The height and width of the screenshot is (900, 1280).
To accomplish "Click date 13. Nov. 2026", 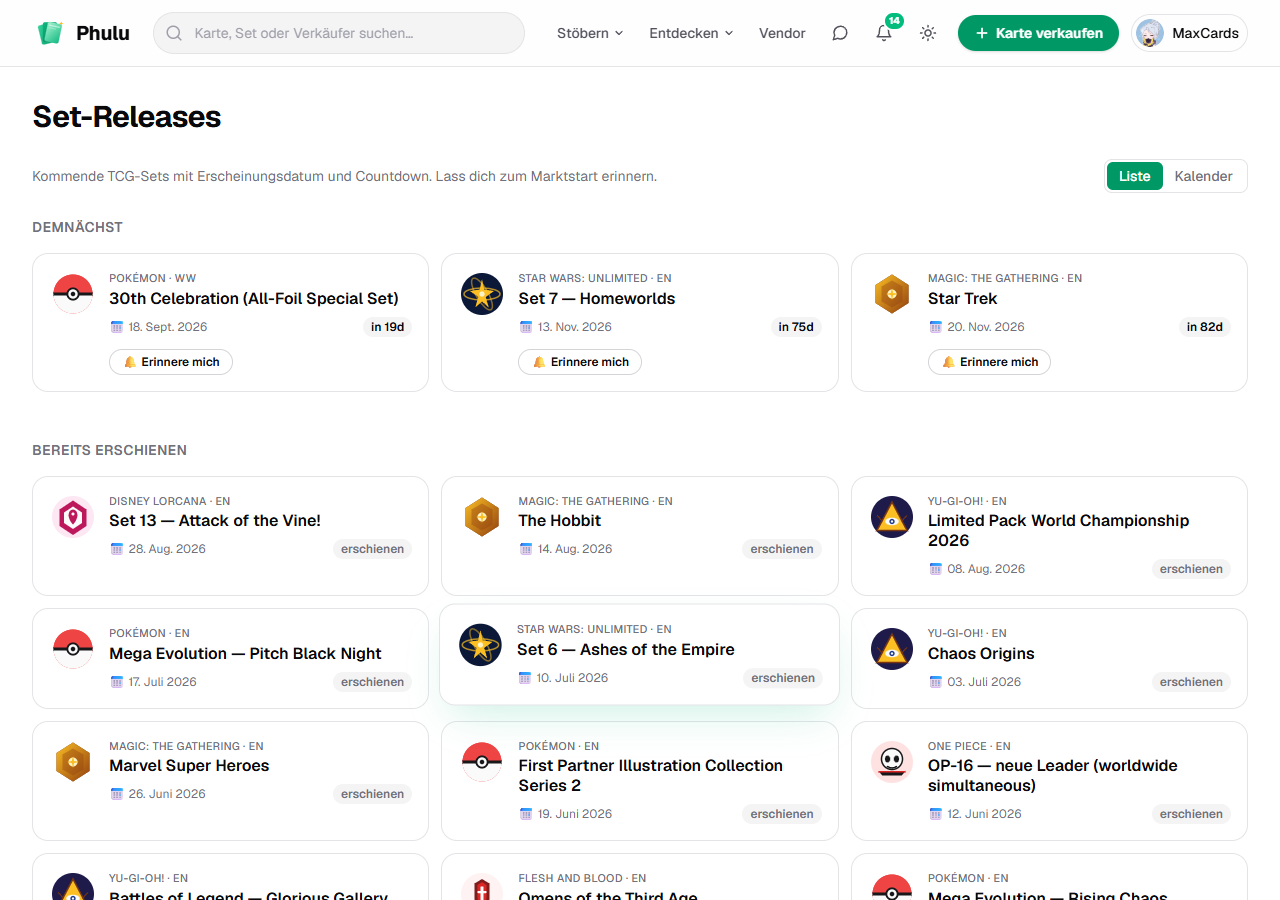I will pyautogui.click(x=575, y=327).
